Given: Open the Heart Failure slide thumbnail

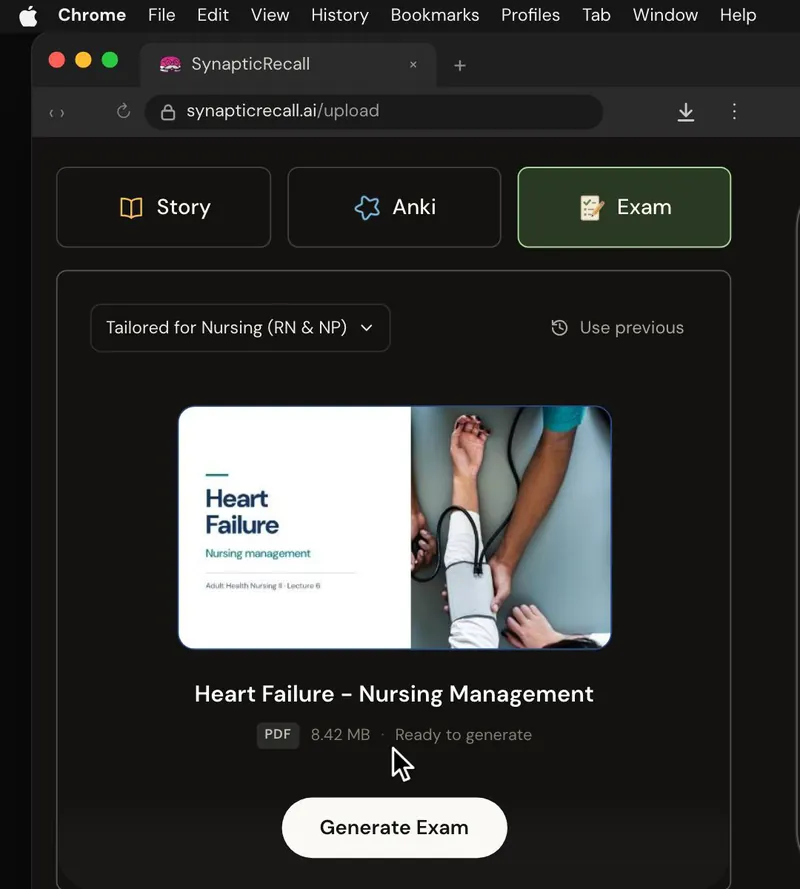Looking at the screenshot, I should (x=395, y=527).
